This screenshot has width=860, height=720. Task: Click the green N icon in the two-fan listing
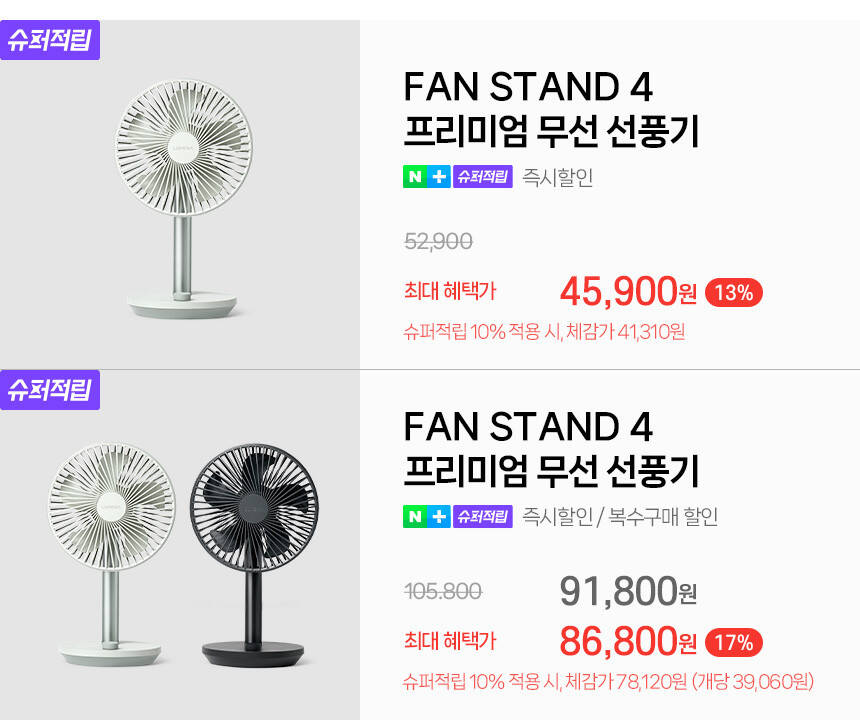pos(415,517)
